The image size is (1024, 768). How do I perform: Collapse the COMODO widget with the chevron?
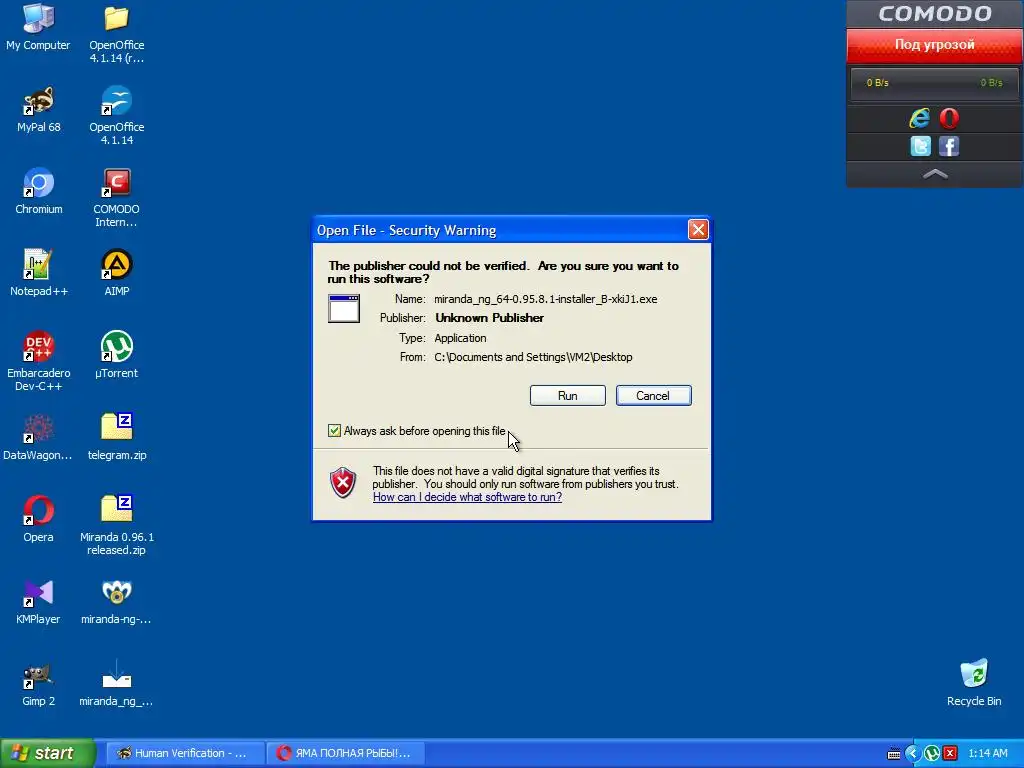(x=935, y=174)
